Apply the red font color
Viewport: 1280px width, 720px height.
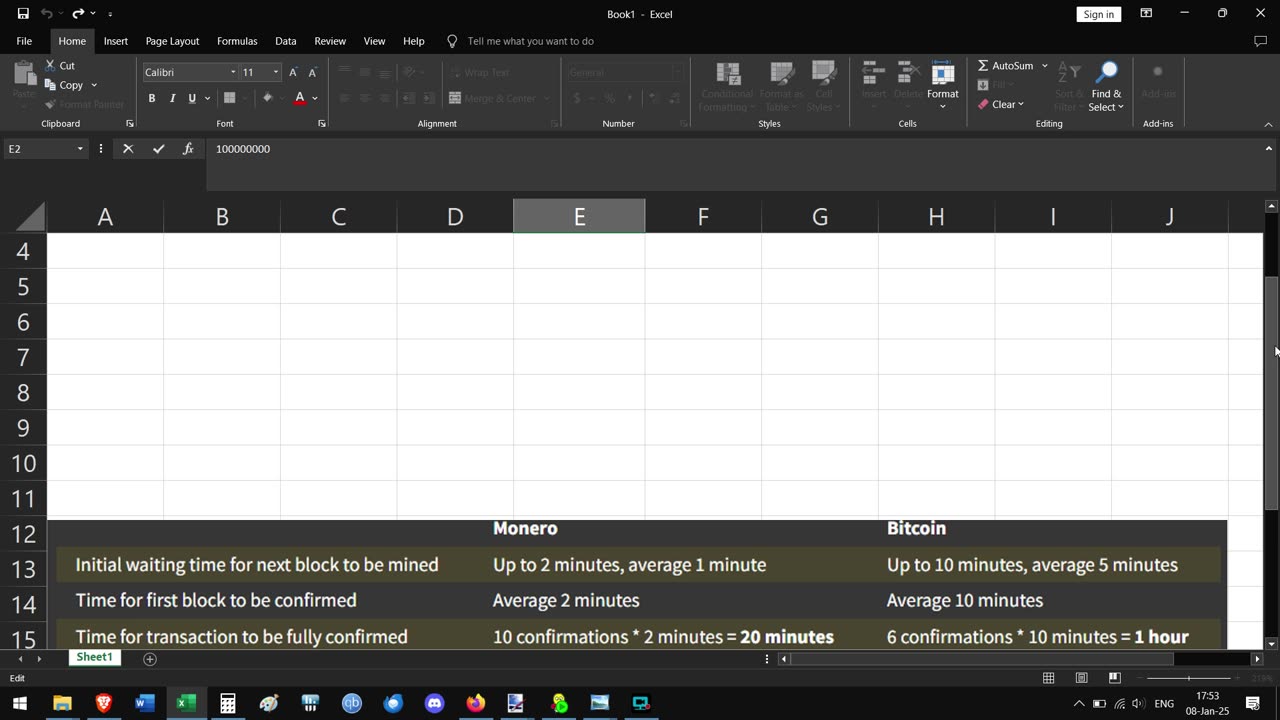coord(299,98)
